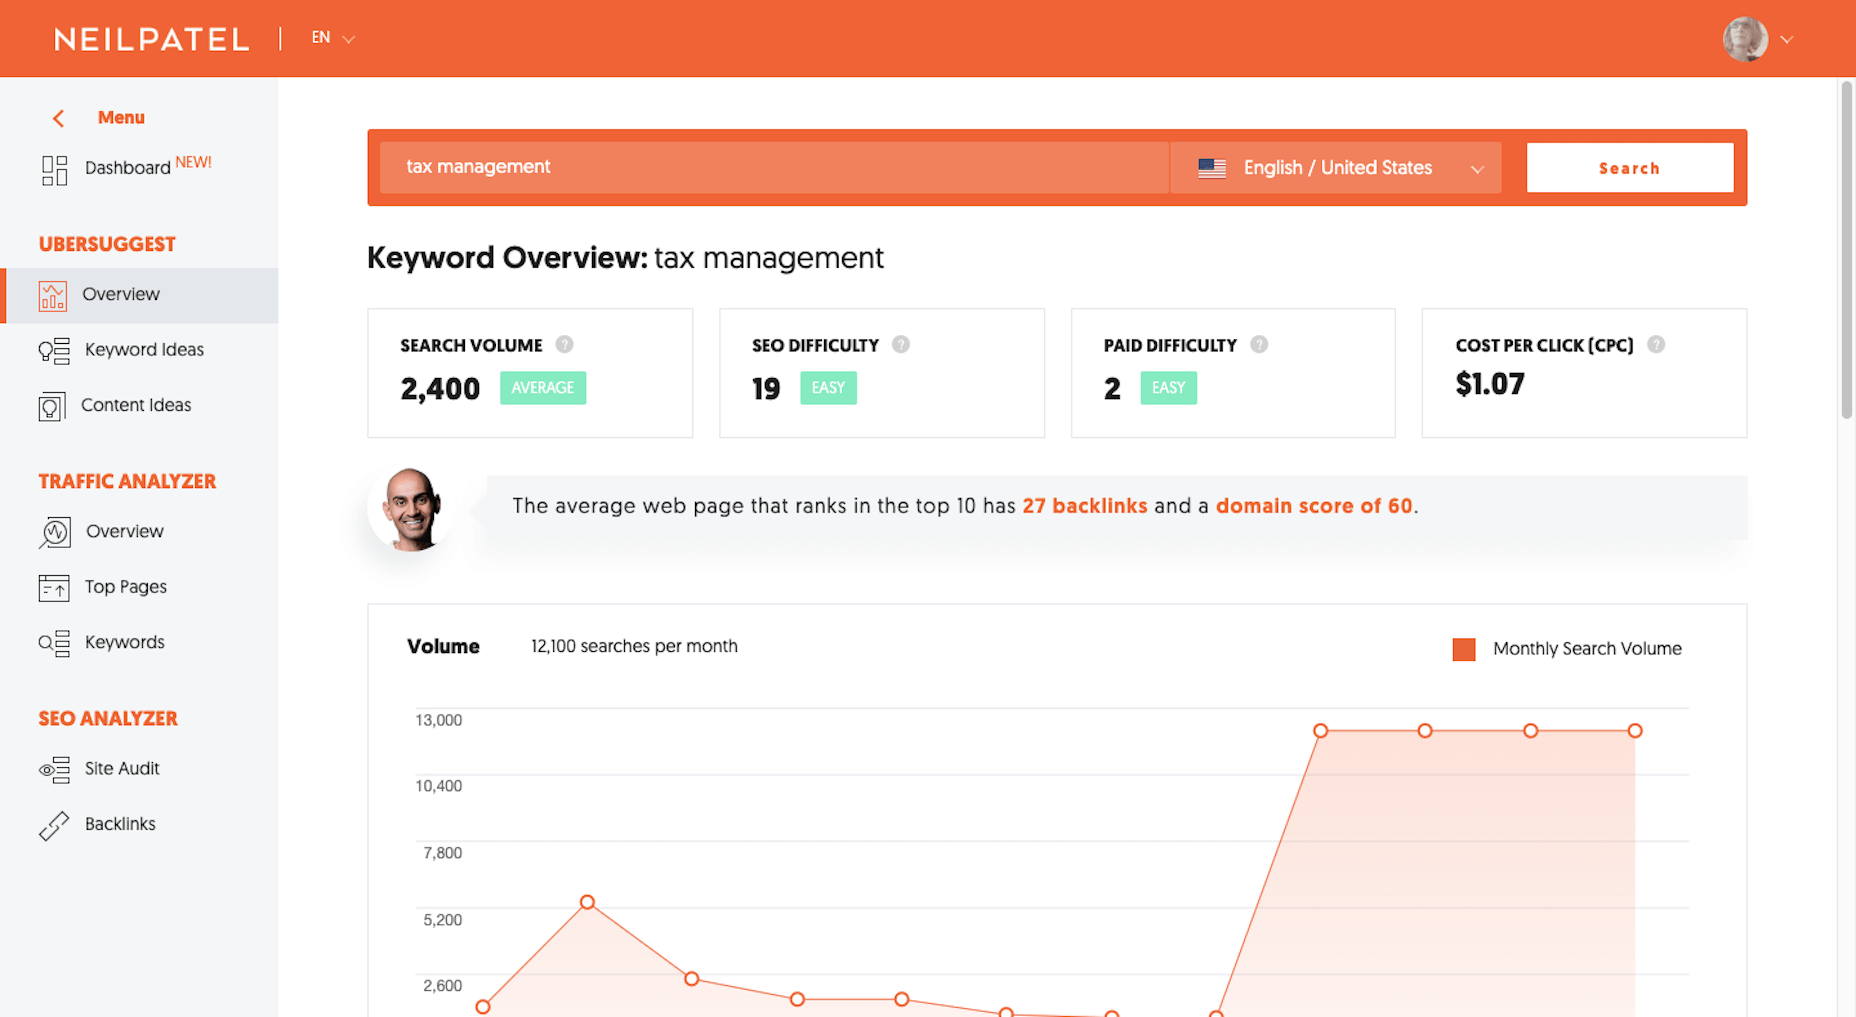Click the Content Ideas lightbulb icon
The image size is (1856, 1017).
tap(52, 406)
